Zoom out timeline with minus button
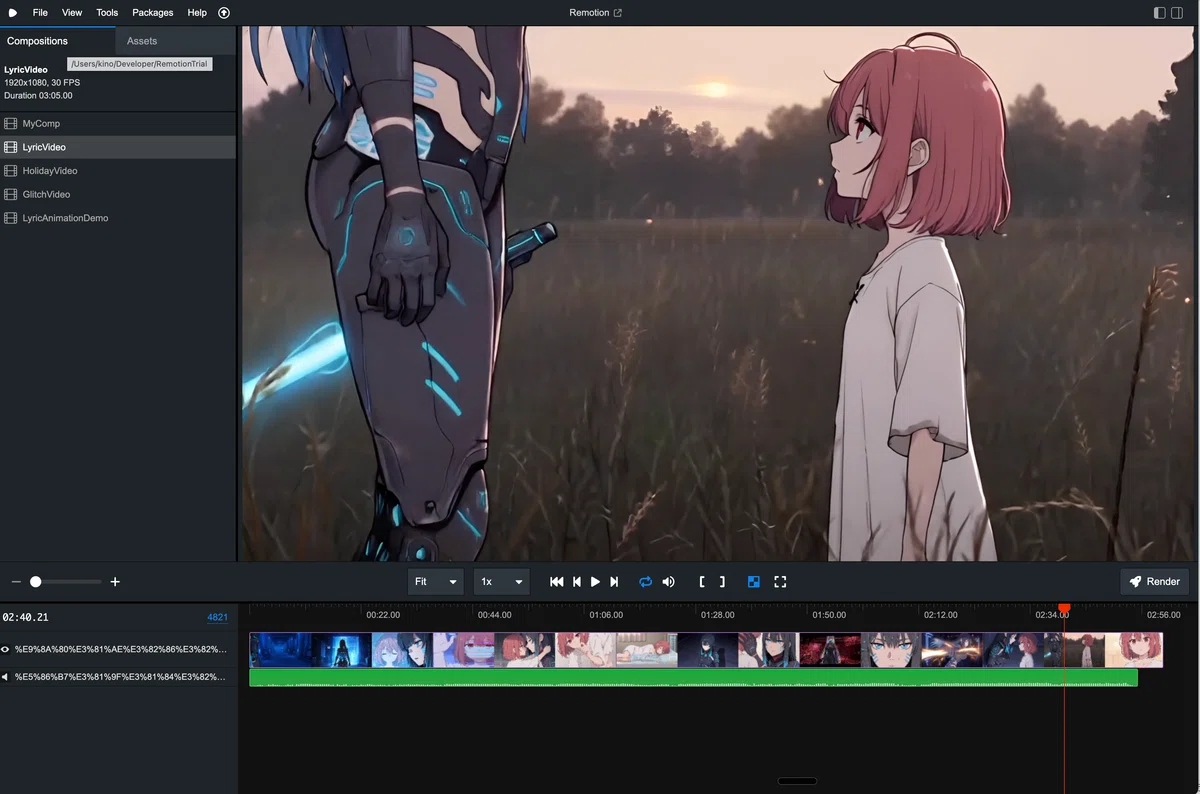1200x794 pixels. [x=16, y=582]
